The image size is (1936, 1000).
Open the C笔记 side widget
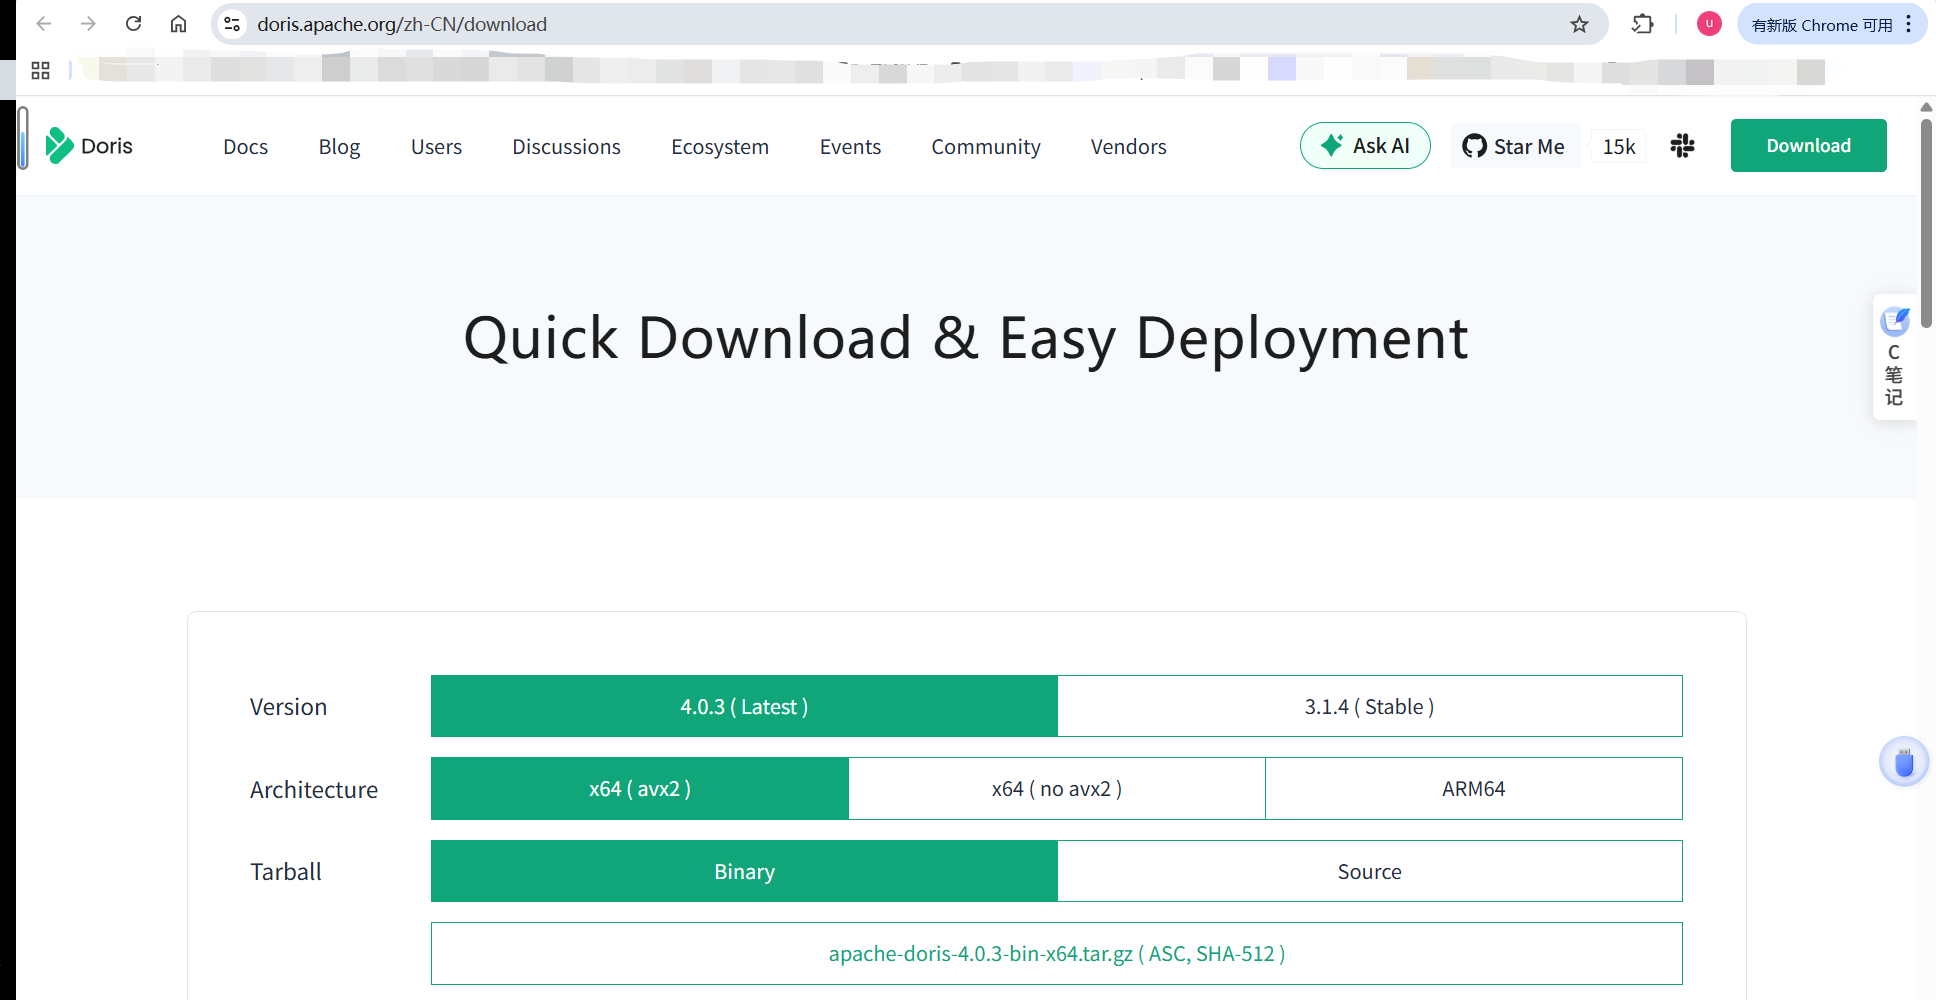pyautogui.click(x=1894, y=357)
